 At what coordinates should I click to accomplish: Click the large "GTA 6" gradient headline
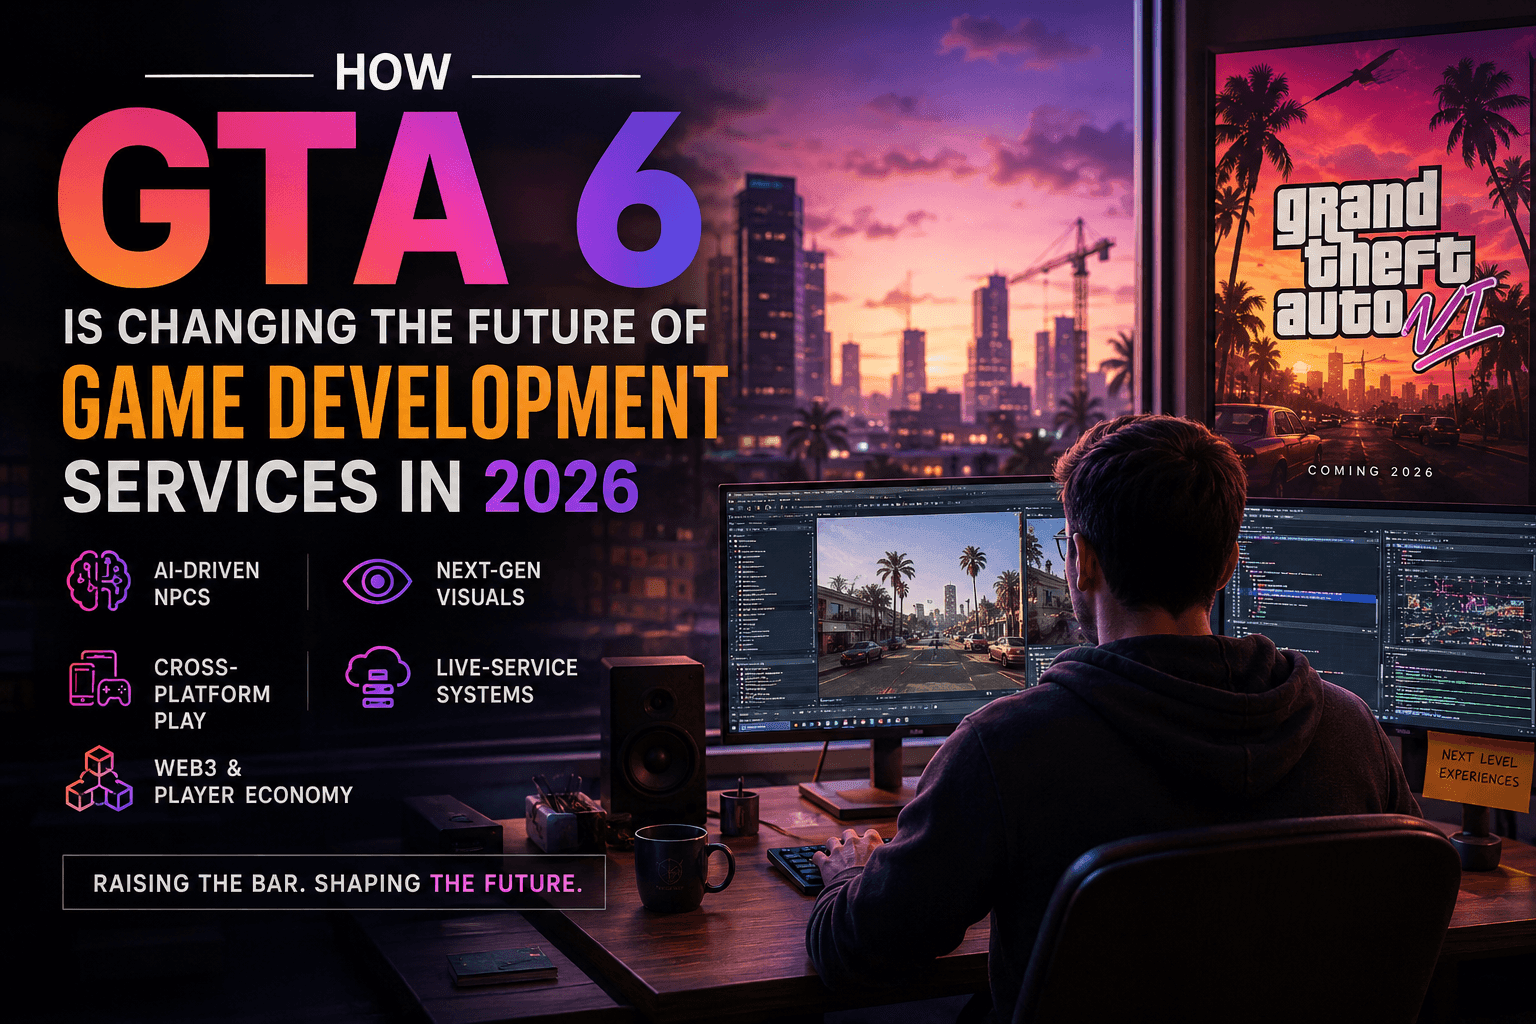380,197
